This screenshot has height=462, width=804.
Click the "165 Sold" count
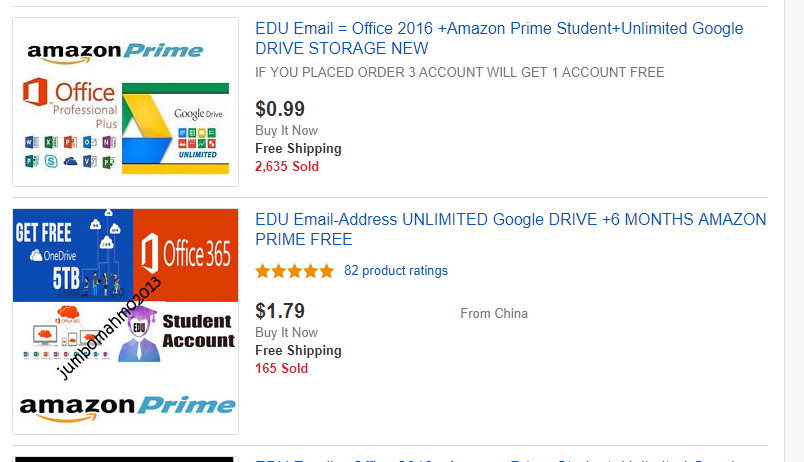click(281, 368)
